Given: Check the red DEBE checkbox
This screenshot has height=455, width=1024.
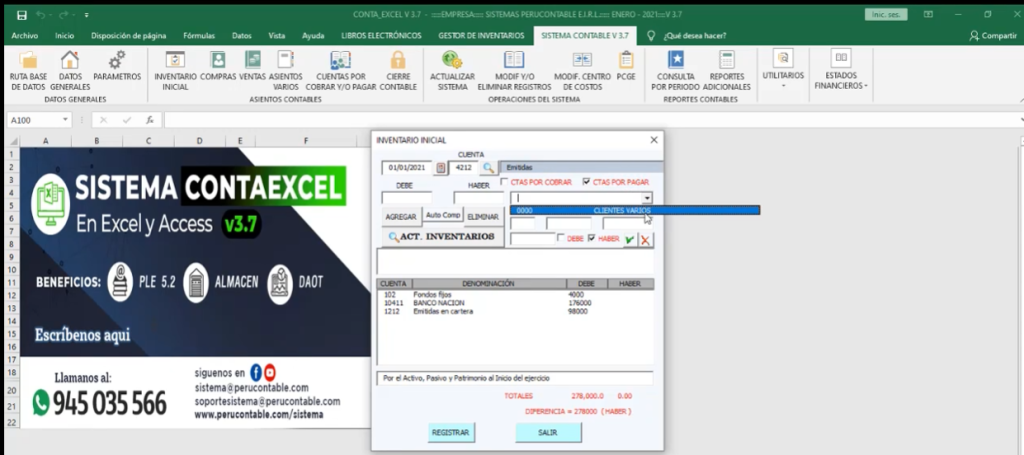Looking at the screenshot, I should point(561,238).
